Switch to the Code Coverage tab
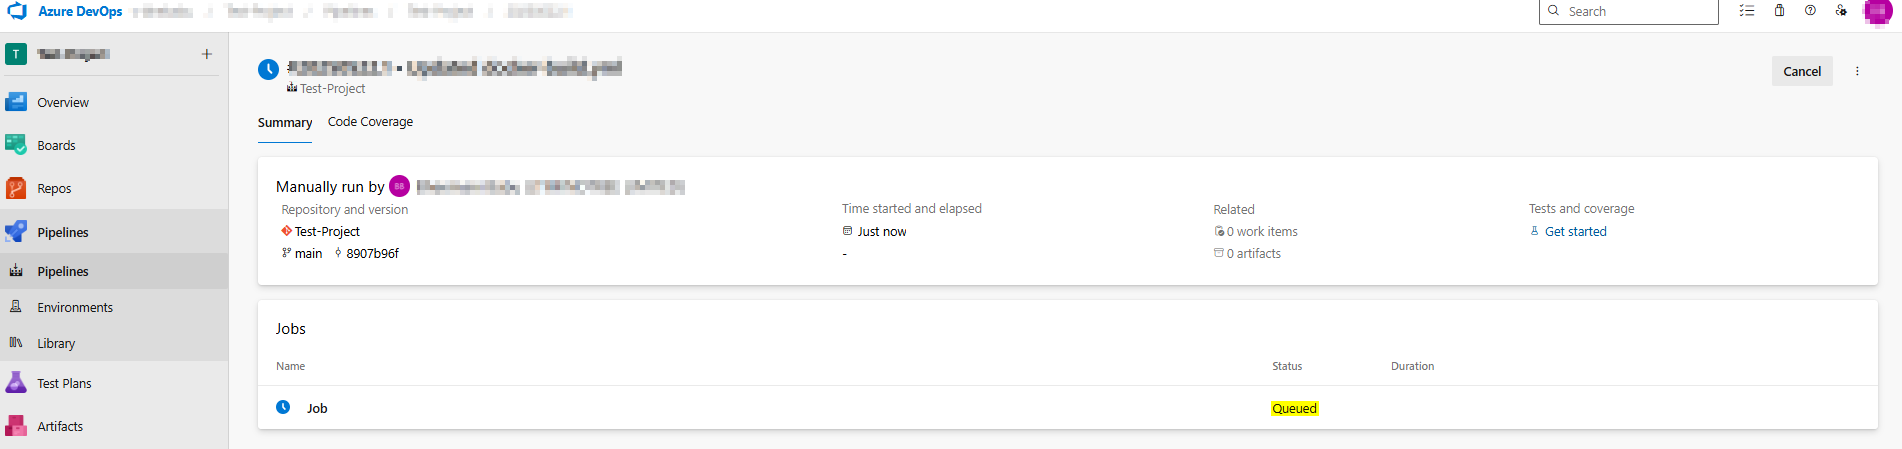This screenshot has height=449, width=1902. (370, 122)
